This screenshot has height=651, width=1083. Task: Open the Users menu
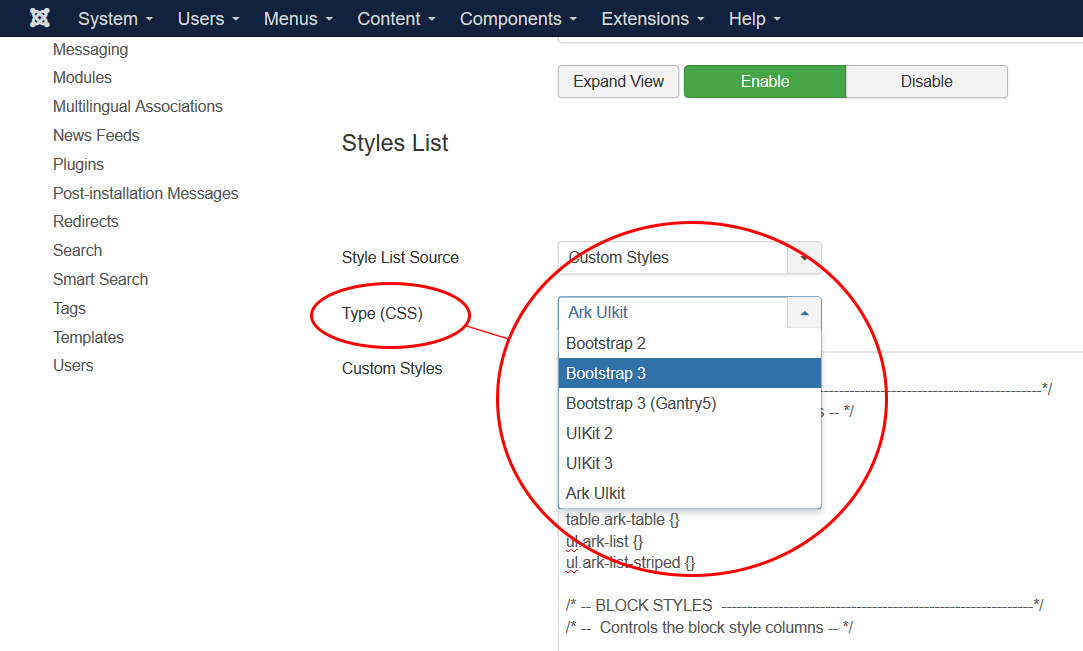pyautogui.click(x=208, y=19)
